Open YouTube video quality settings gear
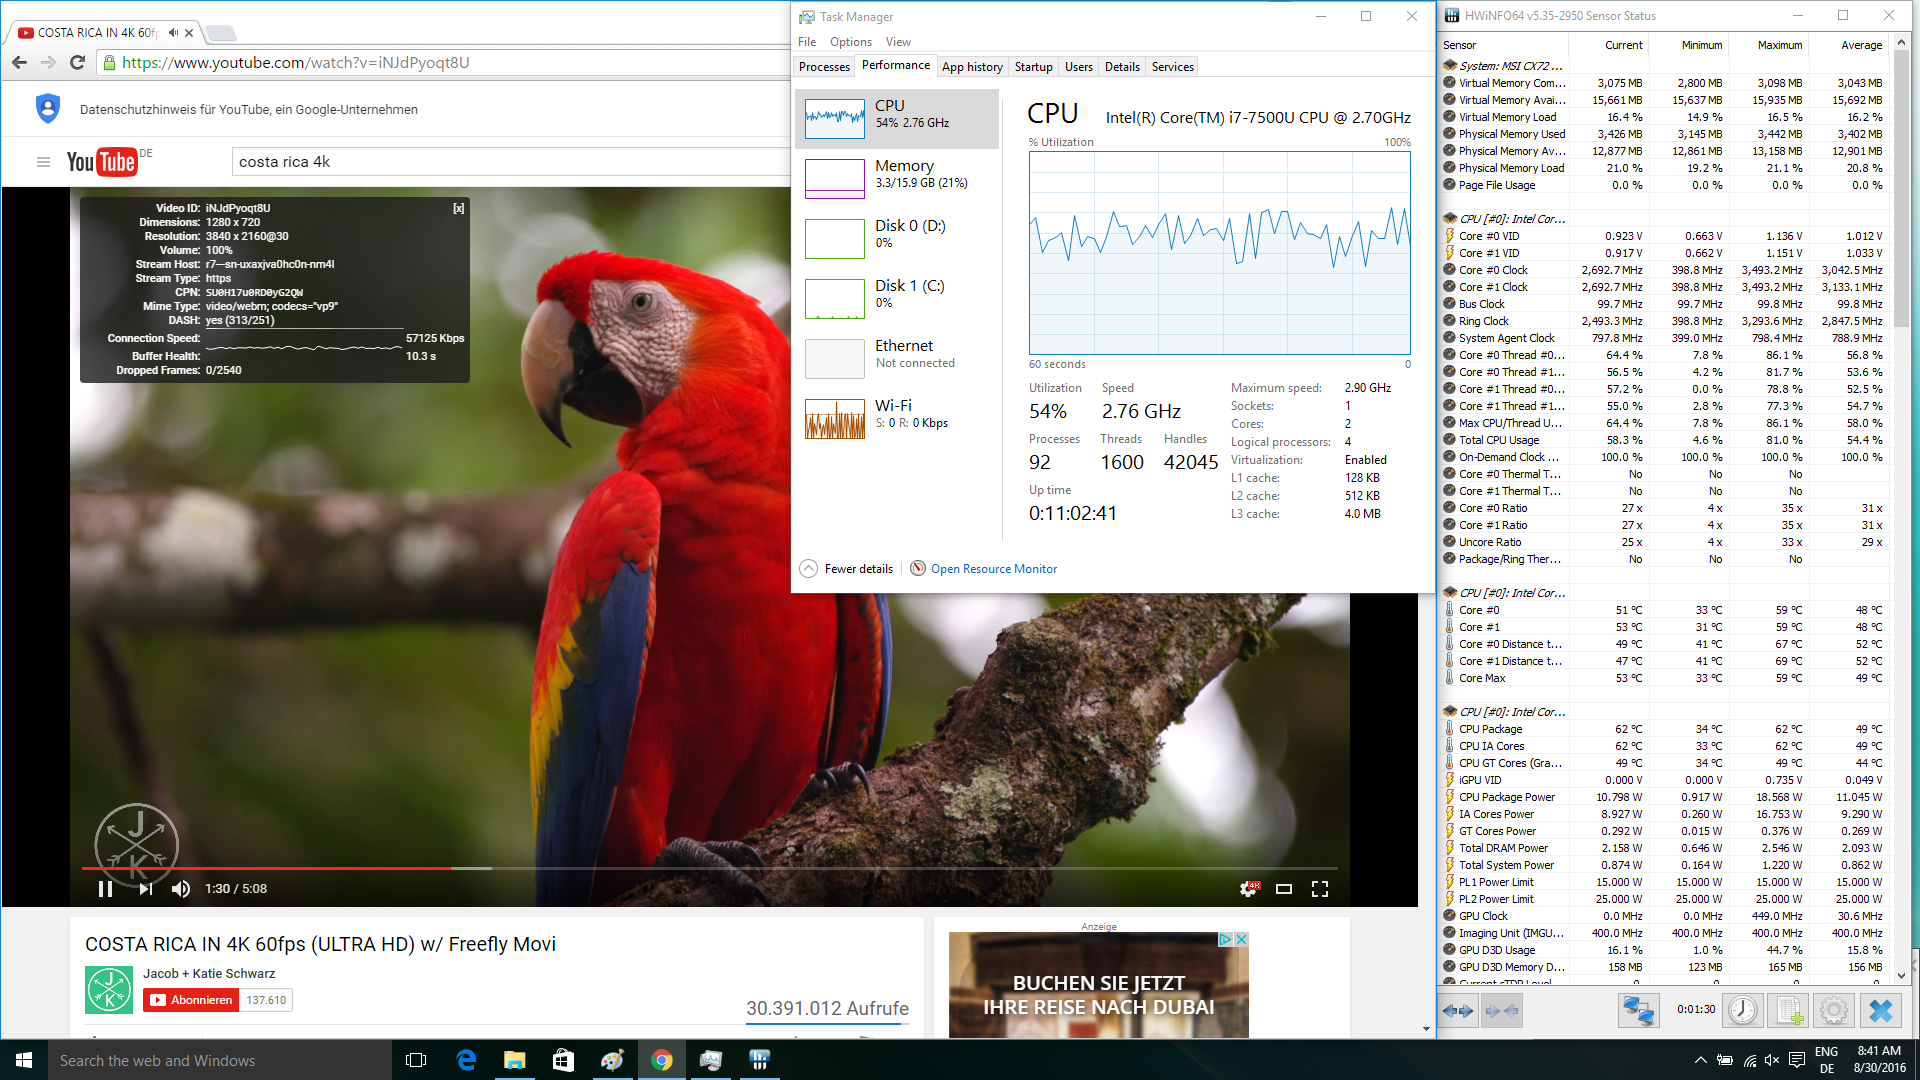 [x=1248, y=889]
